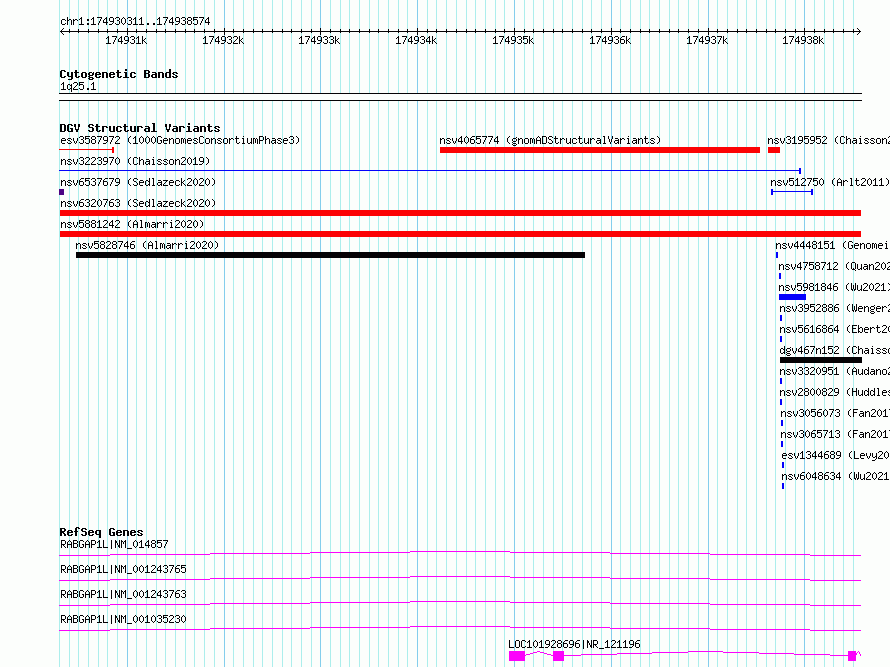
Task: Open variant nsv5981846 Wu2021 label
Action: pos(834,287)
